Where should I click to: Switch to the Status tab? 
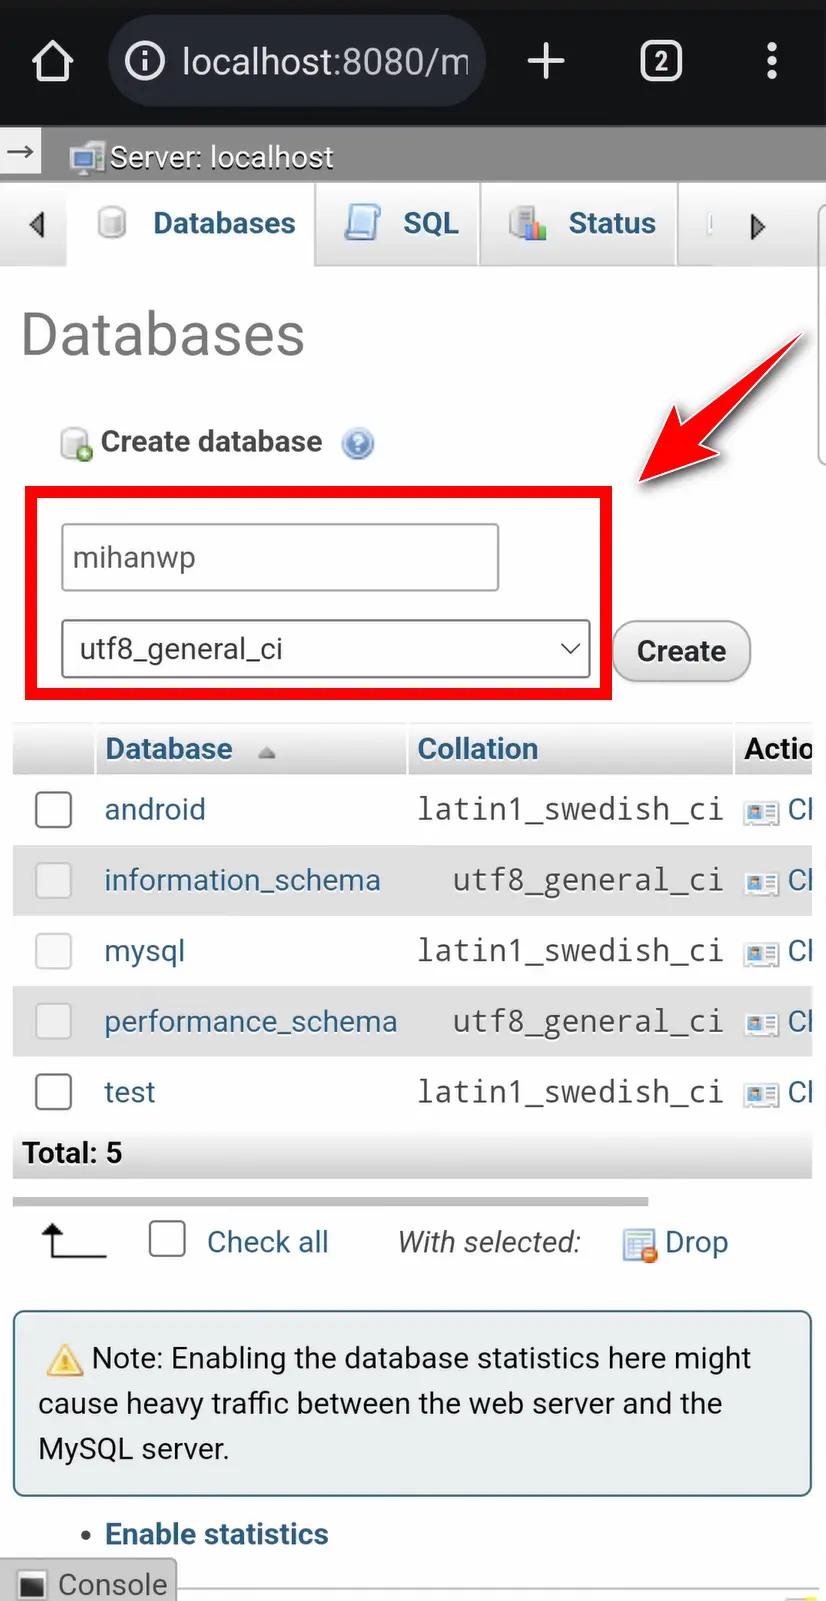click(x=583, y=223)
